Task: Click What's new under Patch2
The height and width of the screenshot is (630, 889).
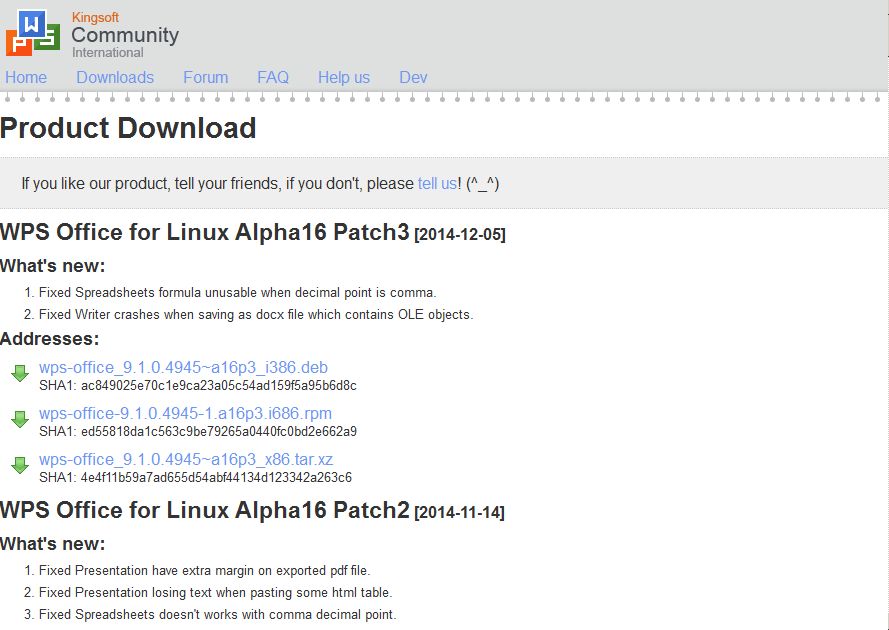Action: (x=53, y=543)
